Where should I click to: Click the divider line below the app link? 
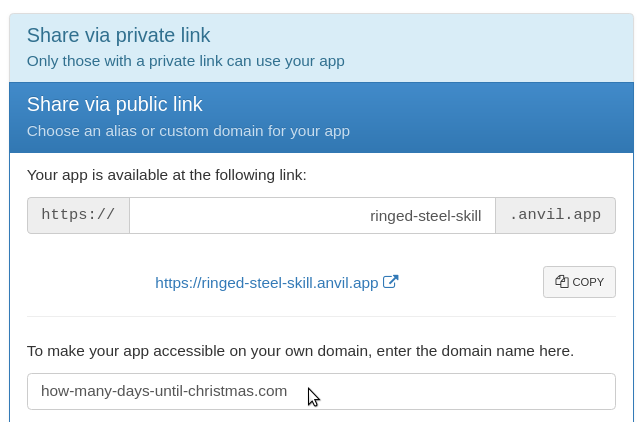point(321,317)
